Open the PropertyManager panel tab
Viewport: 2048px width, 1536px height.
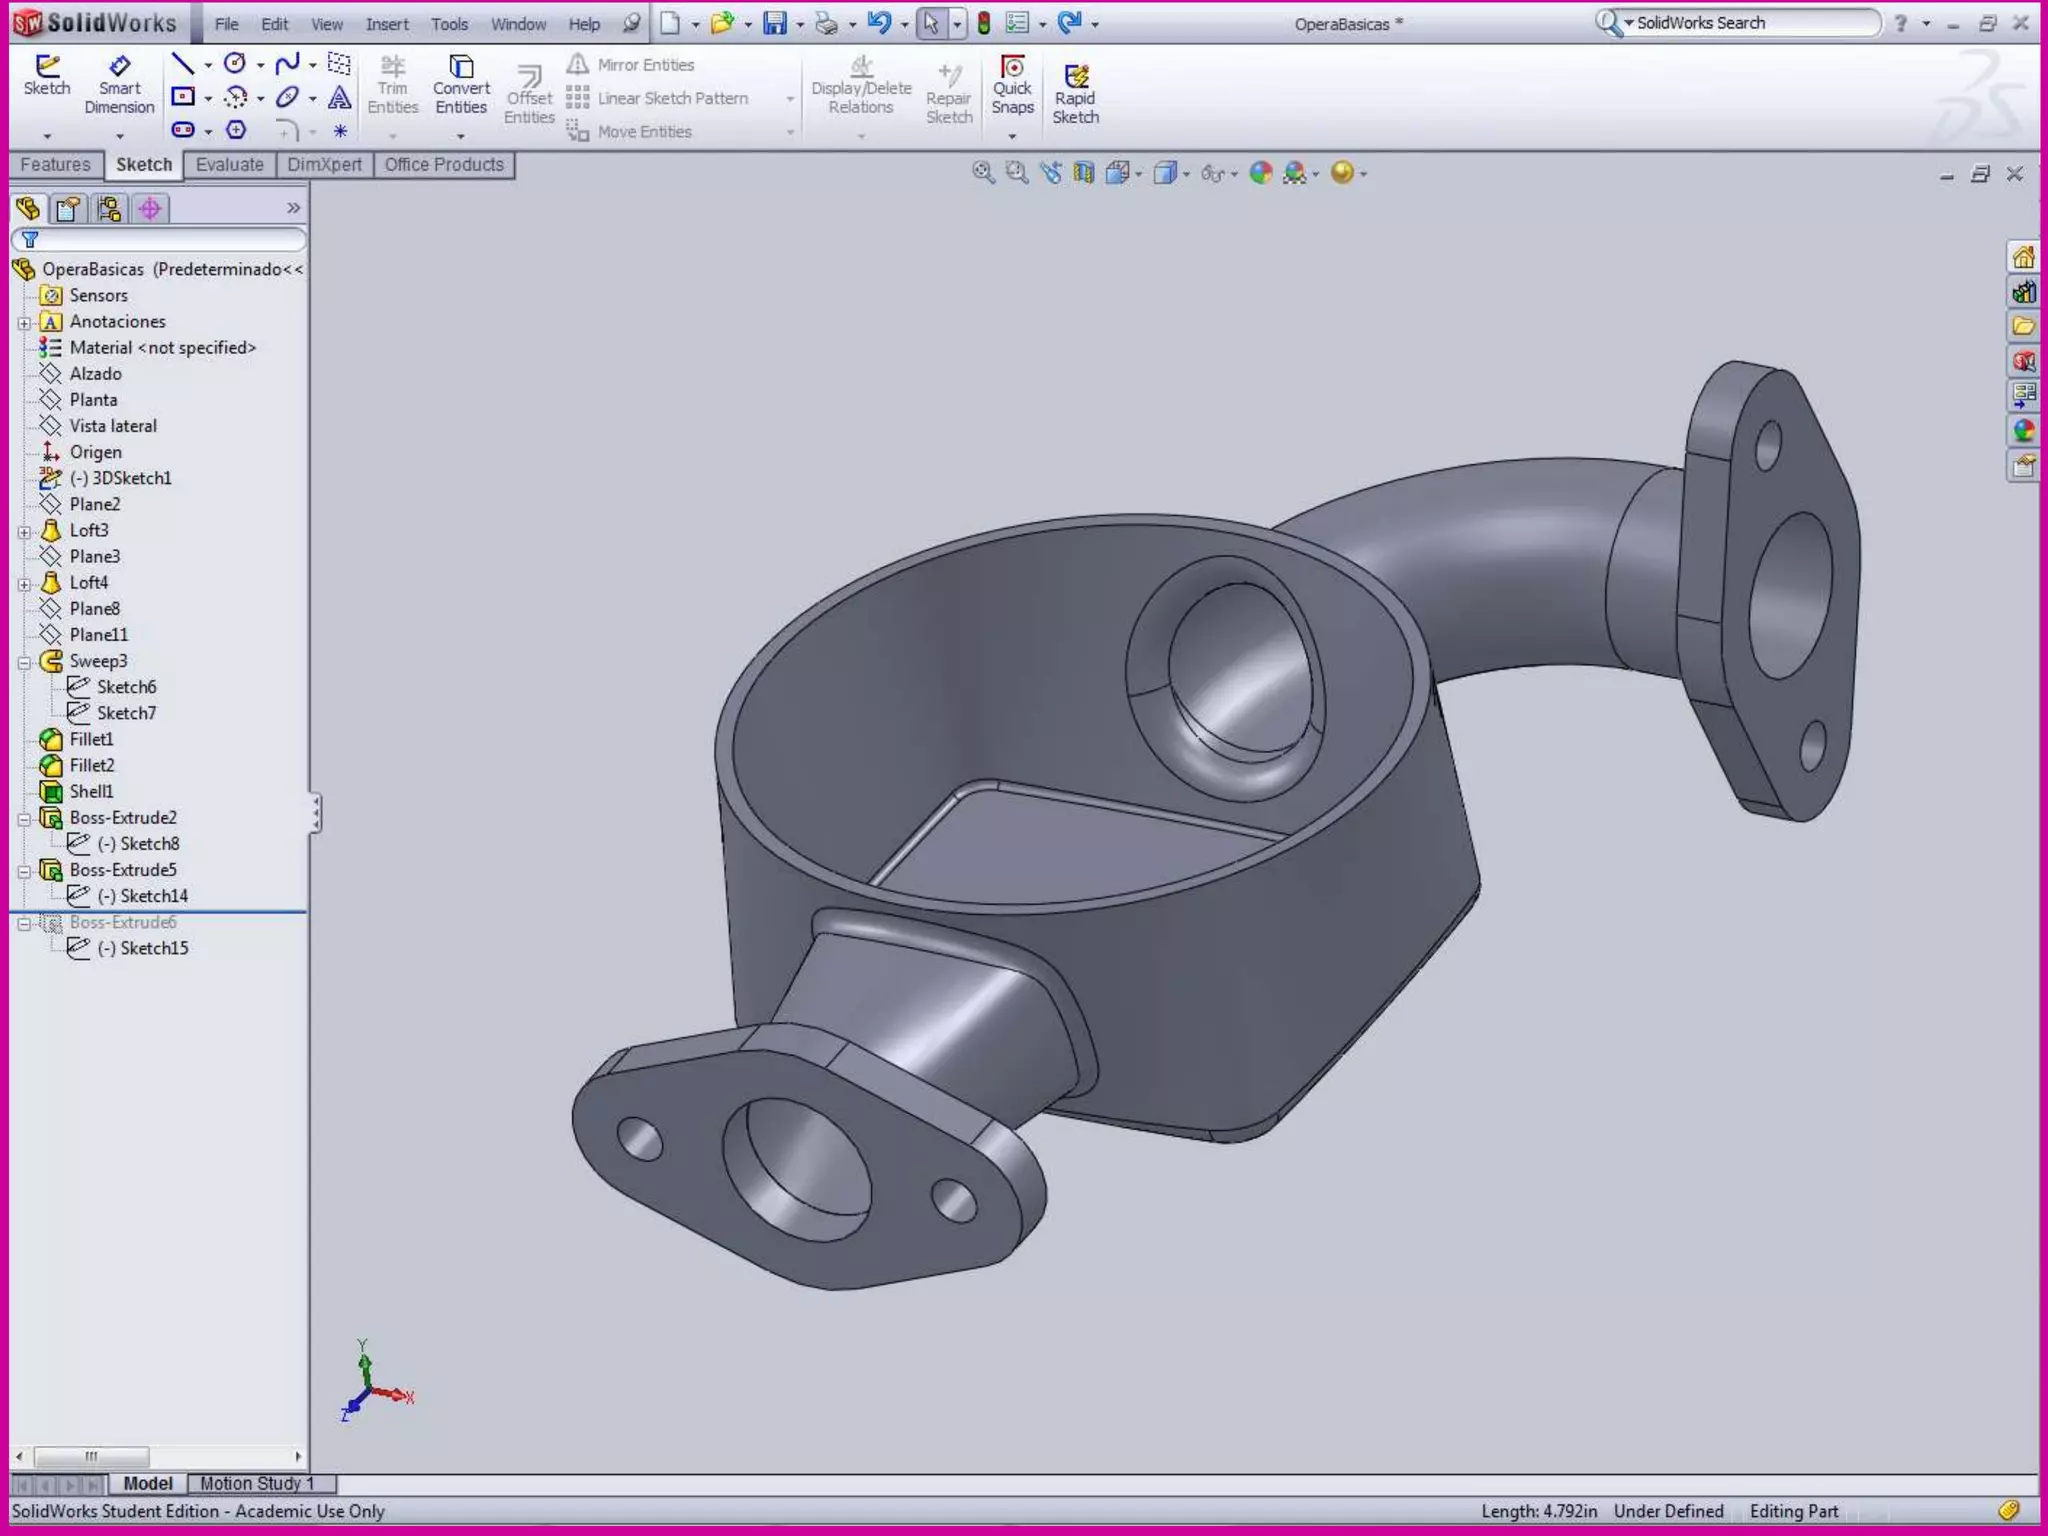tap(68, 208)
